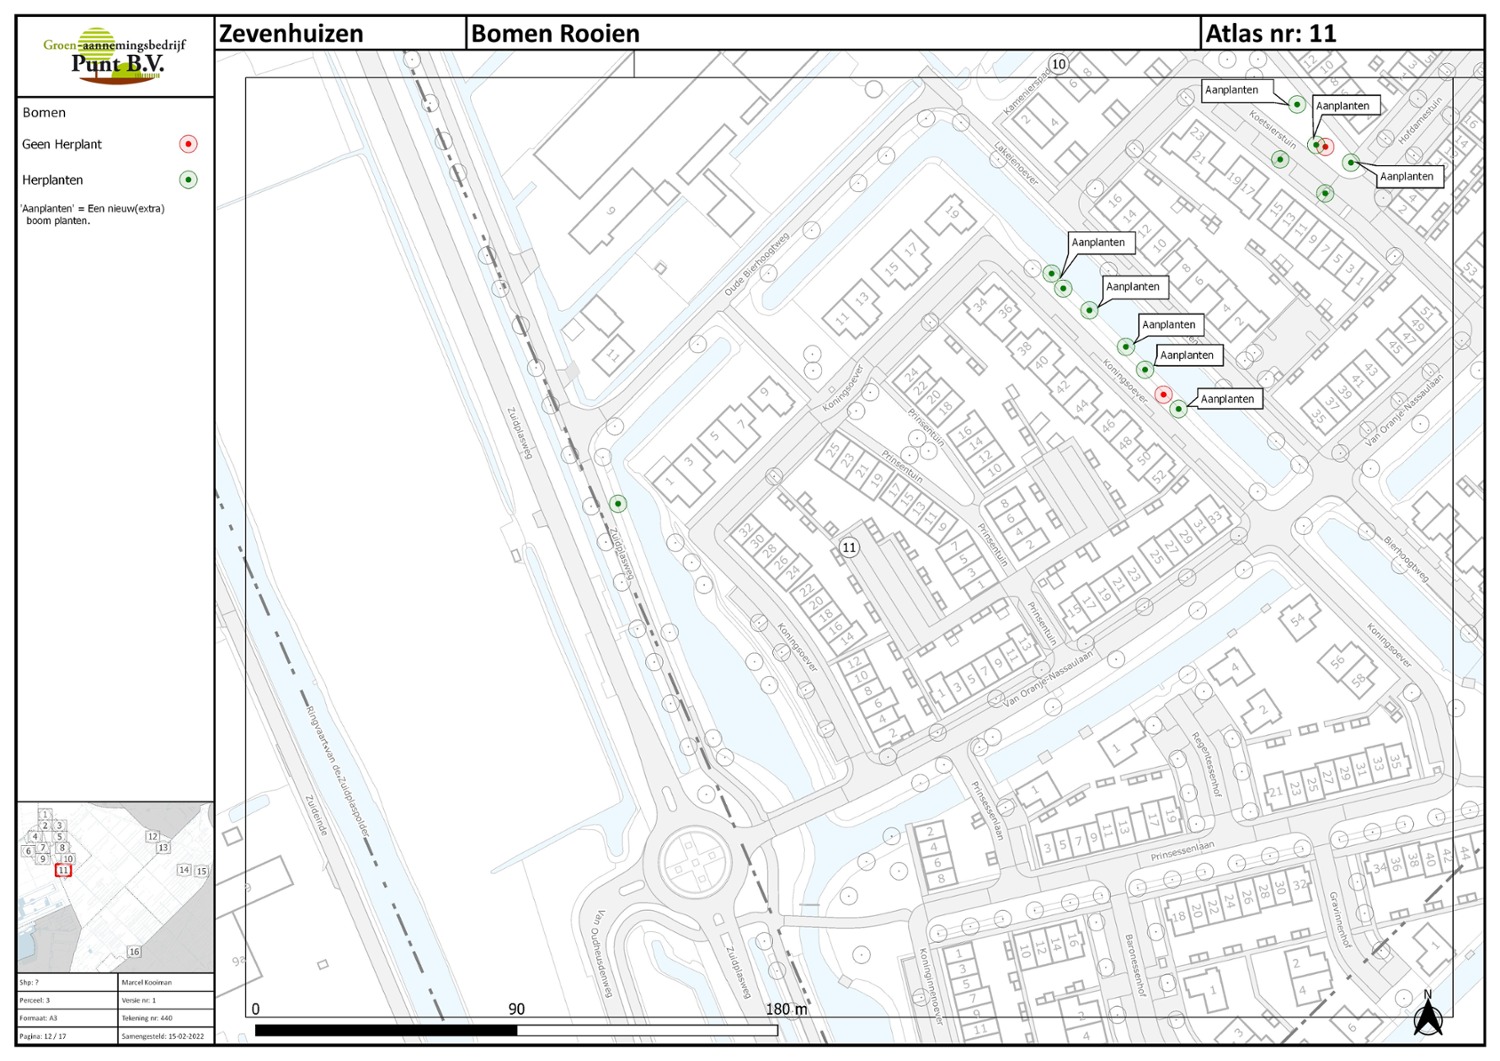Viewport: 1500px width, 1061px height.
Task: Select the red tree marker at Koetsierstuin
Action: click(1326, 148)
